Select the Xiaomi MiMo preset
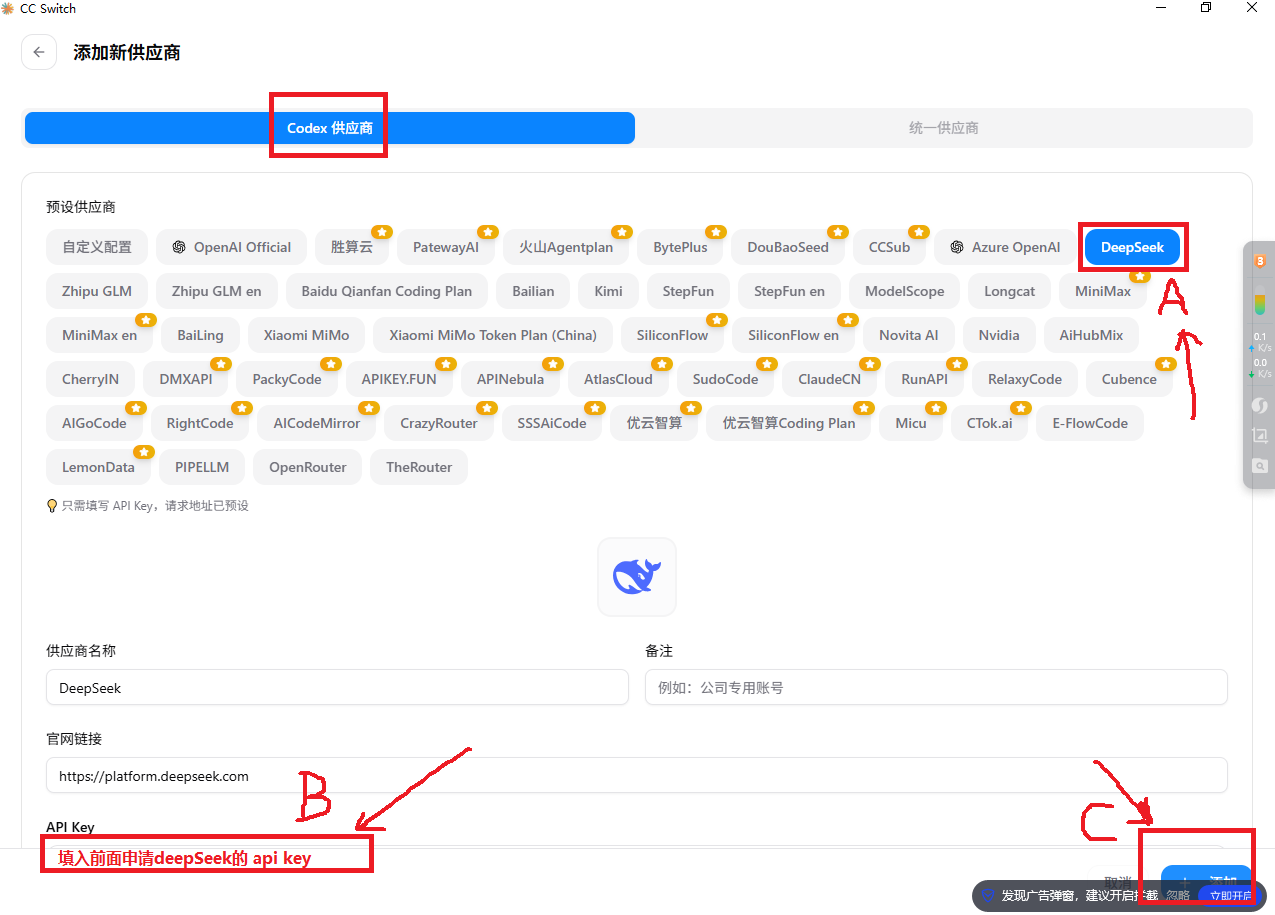The image size is (1275, 915). pos(307,335)
